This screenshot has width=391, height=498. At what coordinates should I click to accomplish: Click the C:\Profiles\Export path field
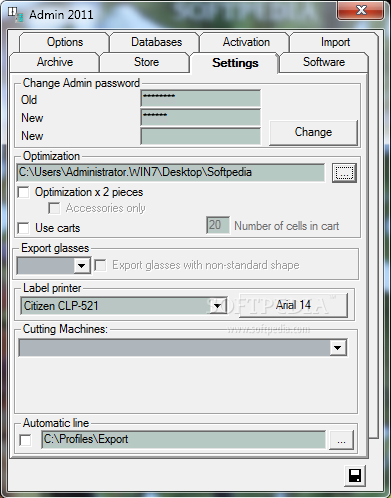[183, 440]
